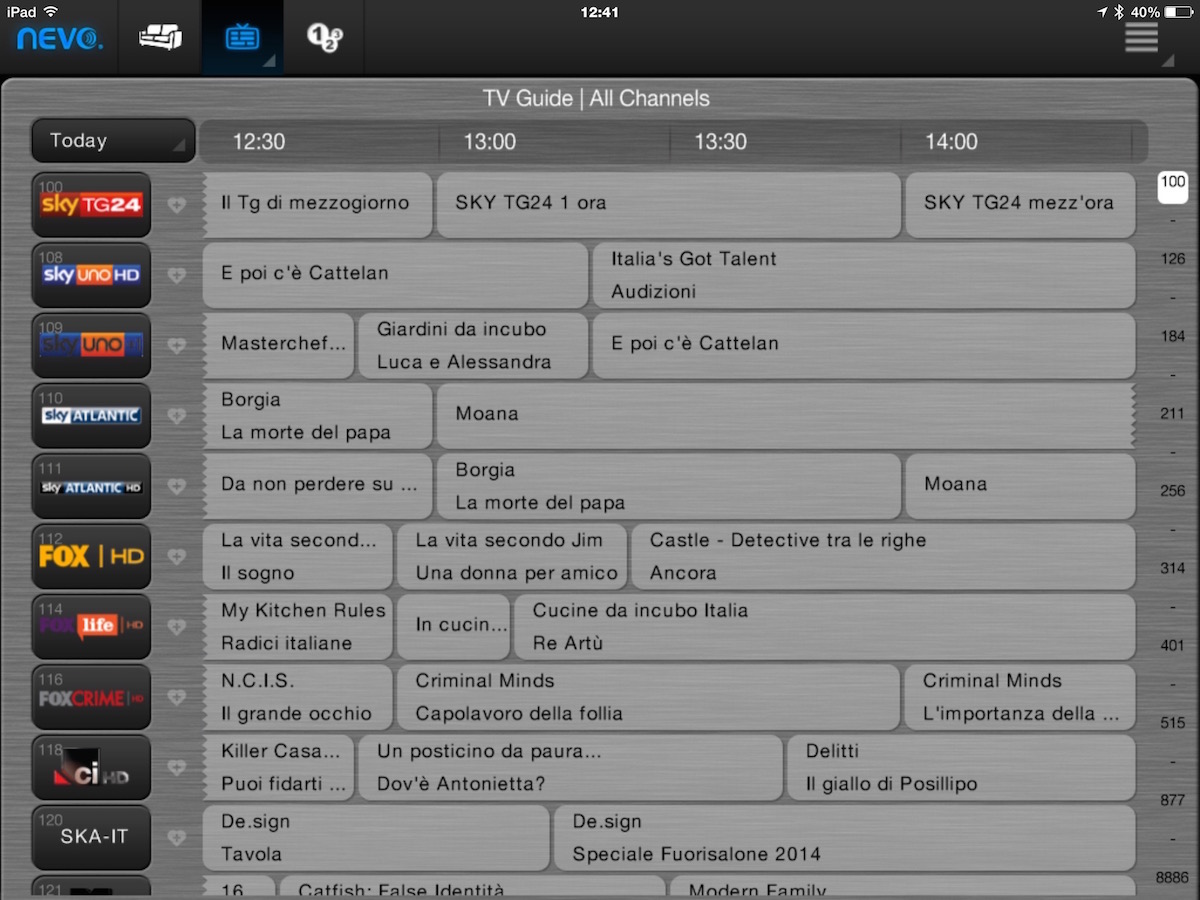Open Delitti Il giallo di Posillipo

962,767
